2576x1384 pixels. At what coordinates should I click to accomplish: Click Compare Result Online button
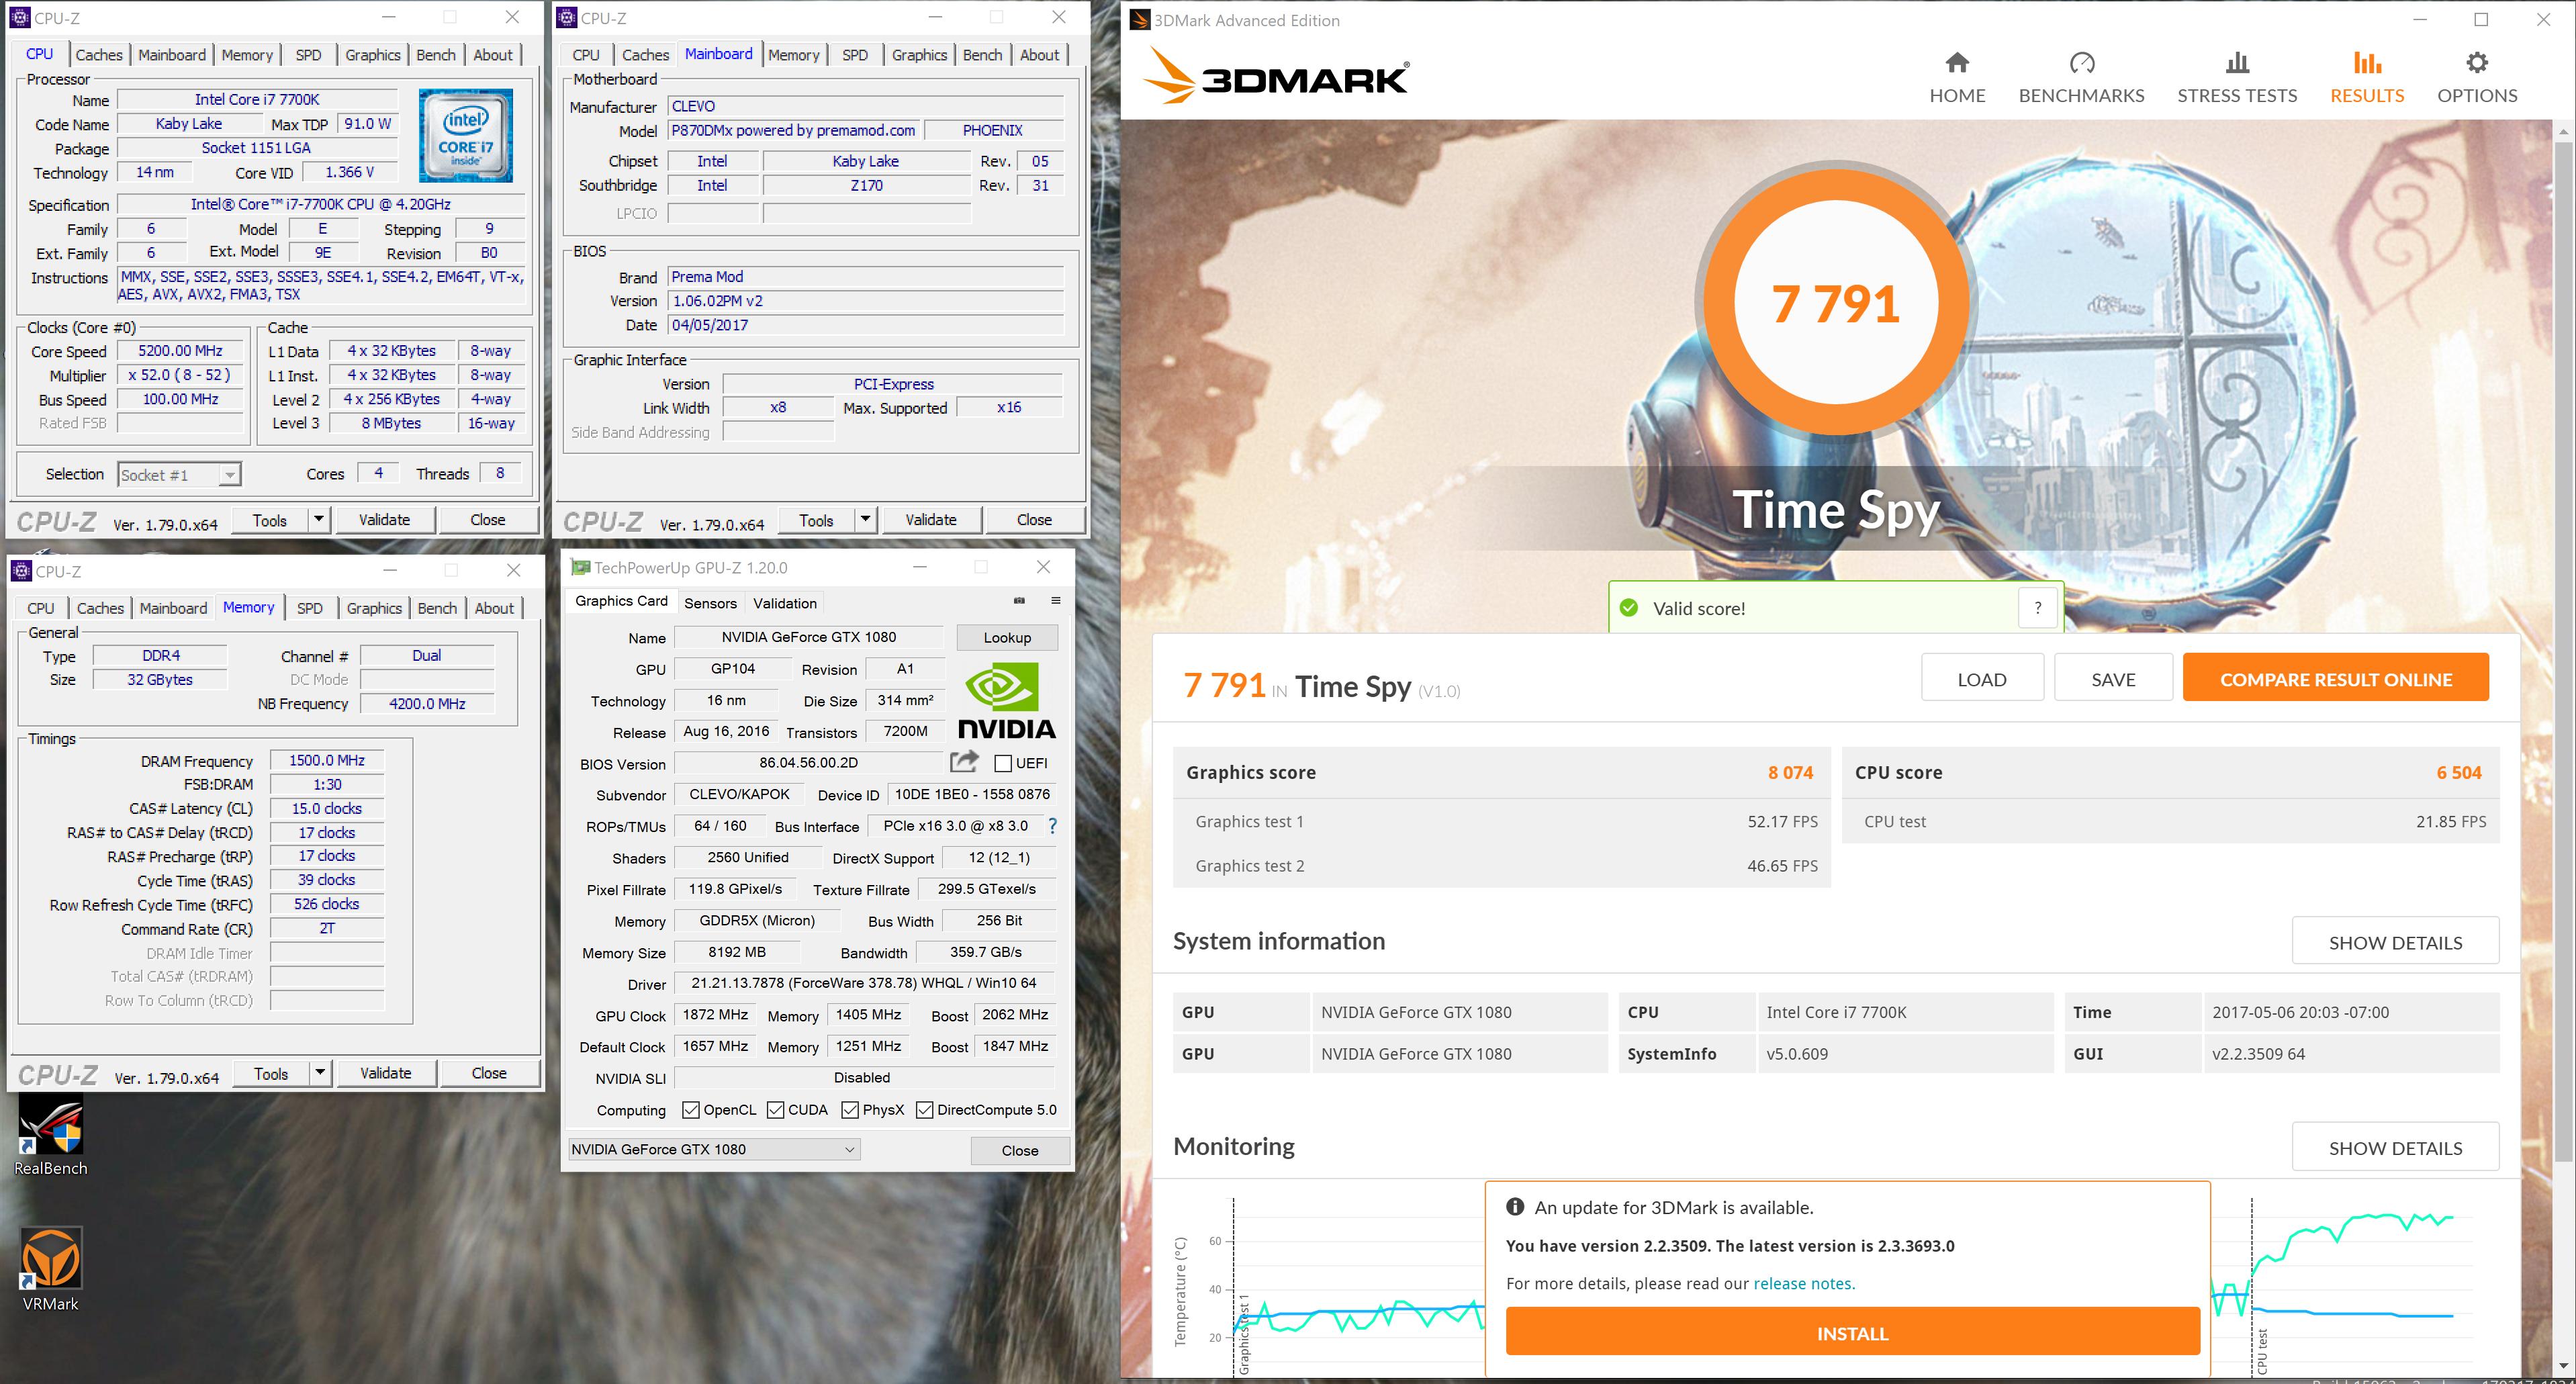2335,679
